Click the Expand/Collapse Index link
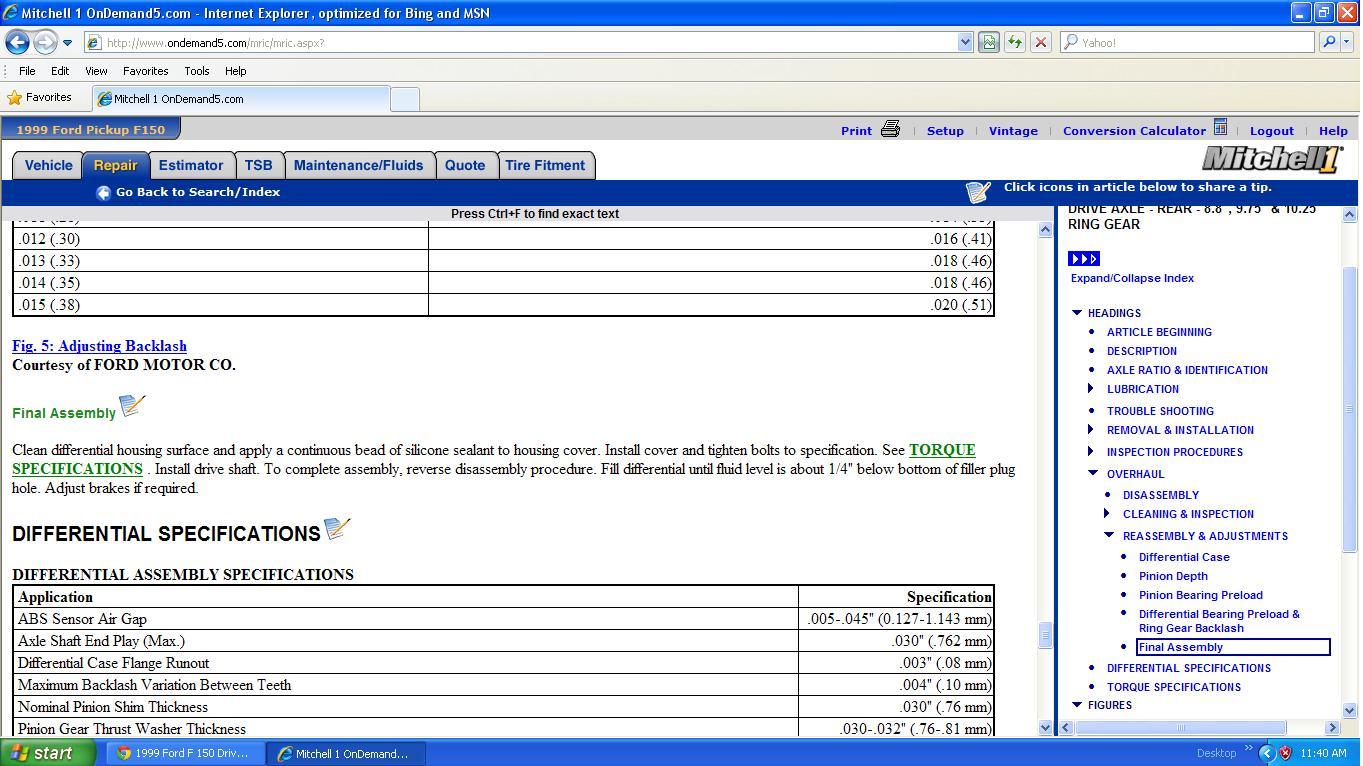This screenshot has width=1363, height=766. (x=1132, y=278)
